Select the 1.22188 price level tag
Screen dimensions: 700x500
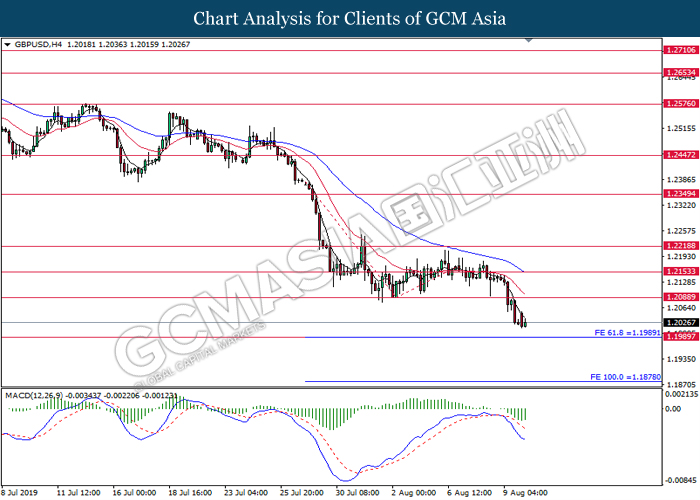680,246
